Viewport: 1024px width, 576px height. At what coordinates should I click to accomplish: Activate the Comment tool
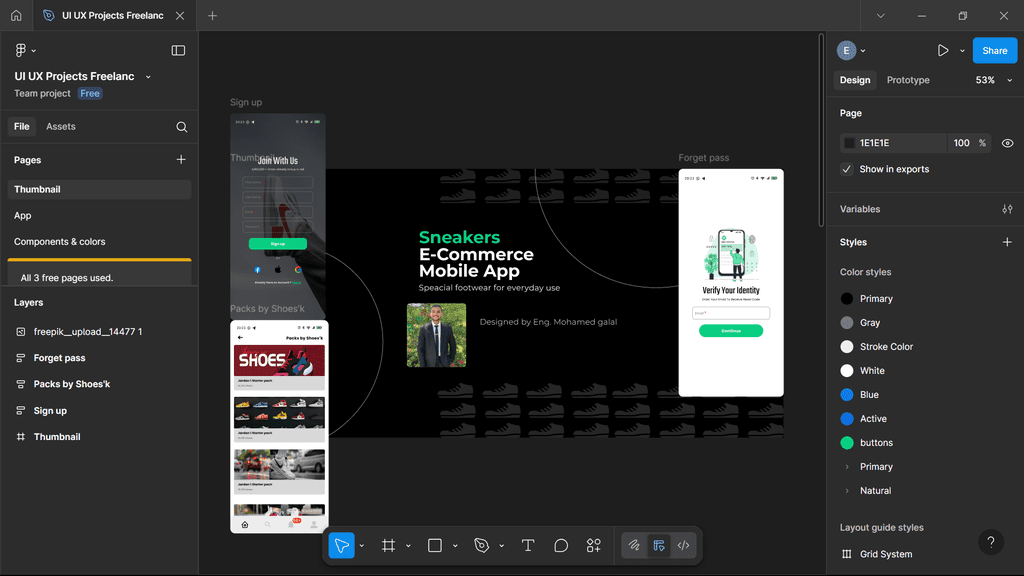(561, 545)
